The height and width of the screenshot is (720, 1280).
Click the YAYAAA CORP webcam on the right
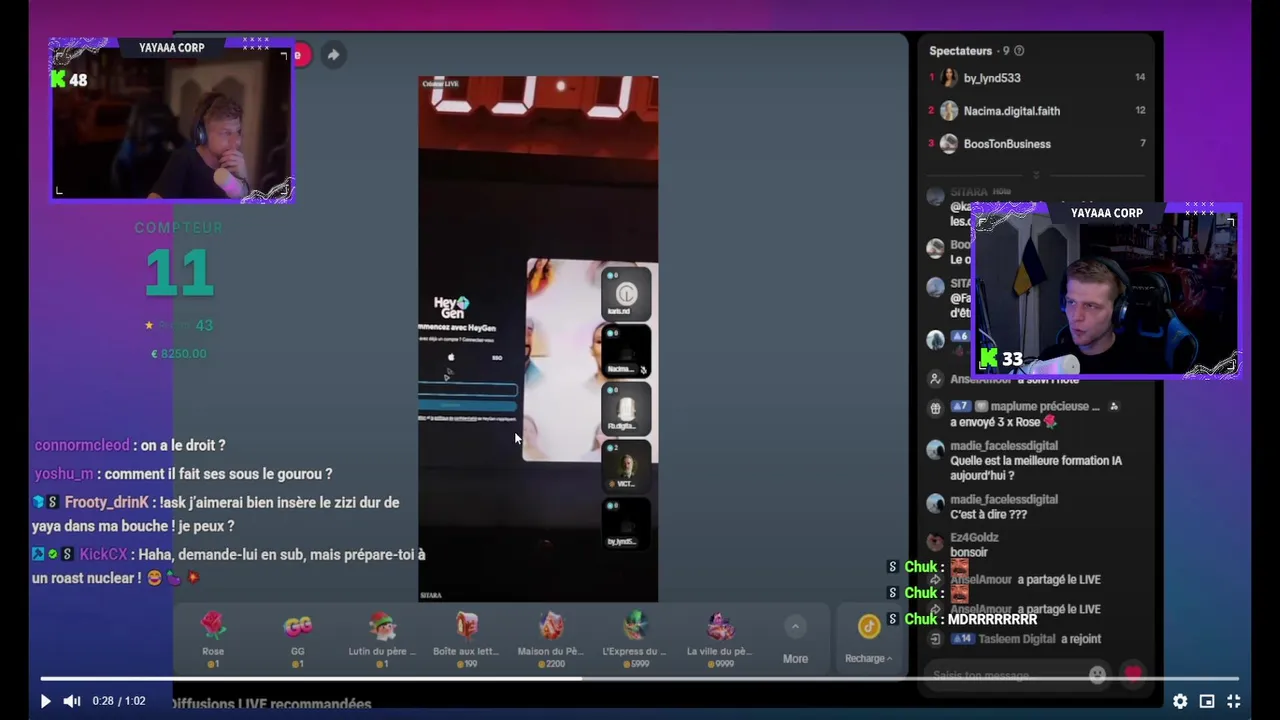[x=1106, y=291]
